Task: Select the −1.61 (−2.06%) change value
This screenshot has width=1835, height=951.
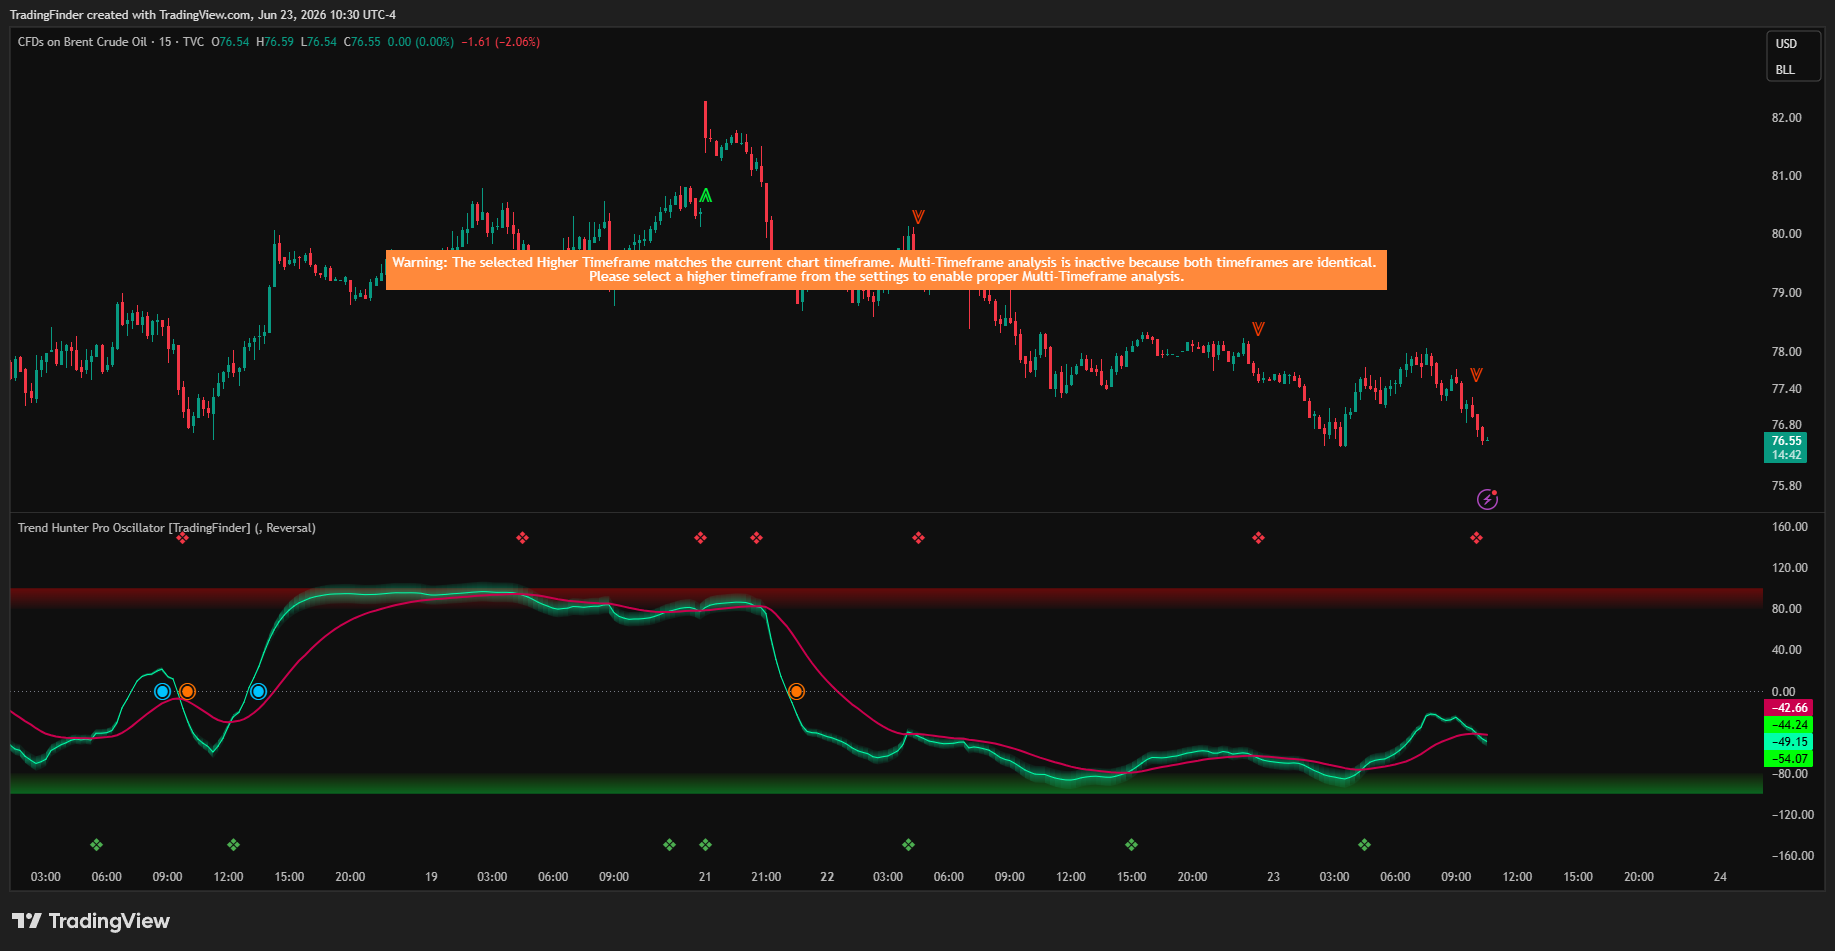Action: tap(501, 42)
